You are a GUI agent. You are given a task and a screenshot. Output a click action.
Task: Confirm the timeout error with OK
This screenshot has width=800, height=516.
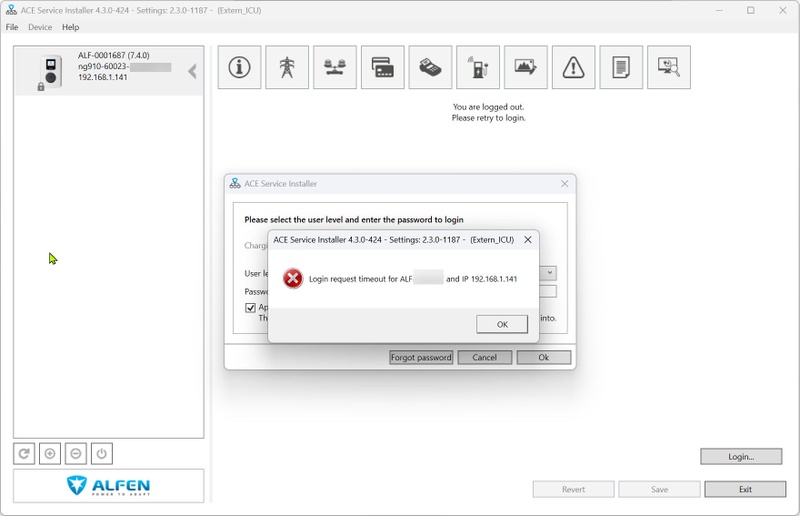pyautogui.click(x=502, y=324)
